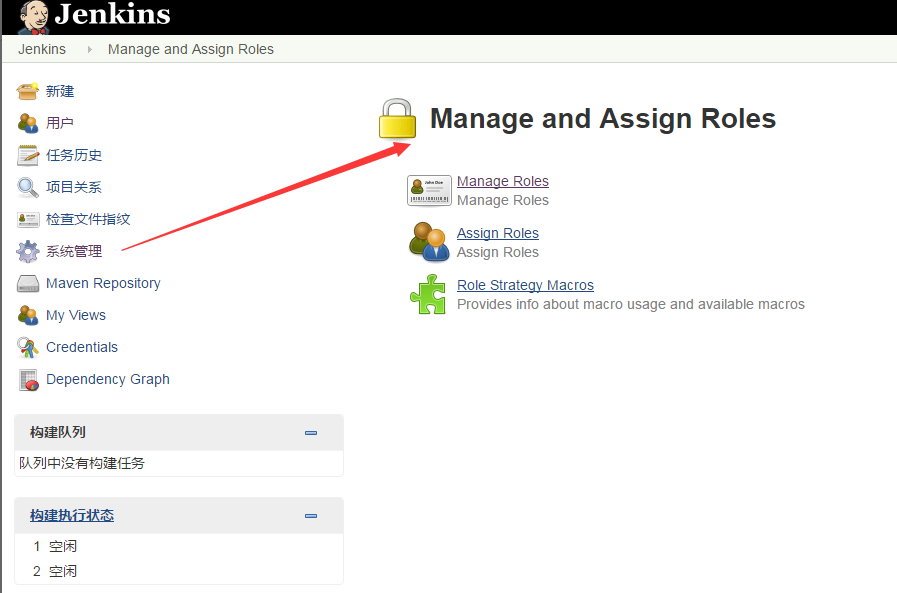Click the Credentials keys icon
Image resolution: width=897 pixels, height=593 pixels.
[28, 347]
